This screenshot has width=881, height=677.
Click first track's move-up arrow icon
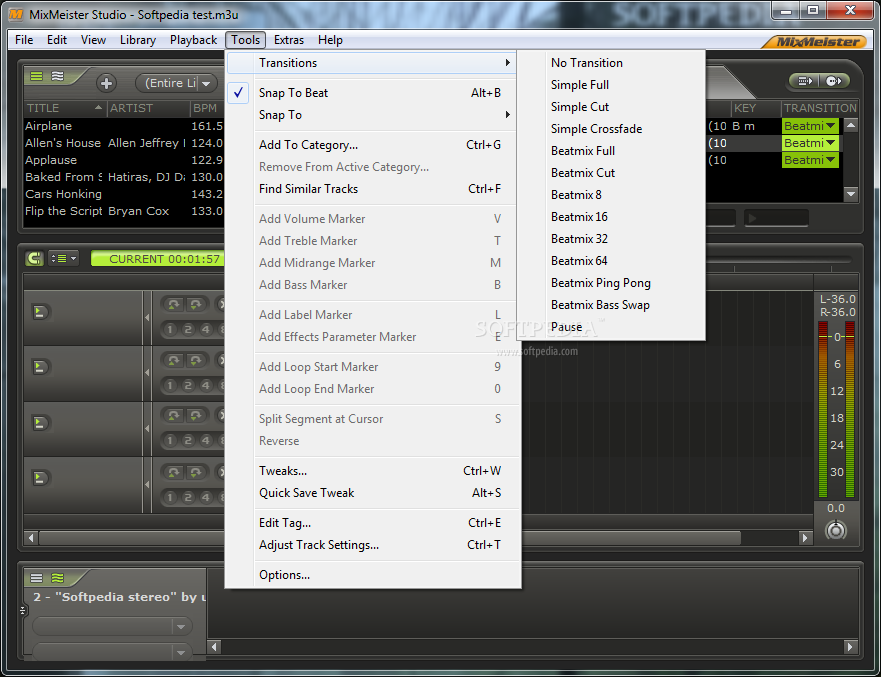(174, 304)
